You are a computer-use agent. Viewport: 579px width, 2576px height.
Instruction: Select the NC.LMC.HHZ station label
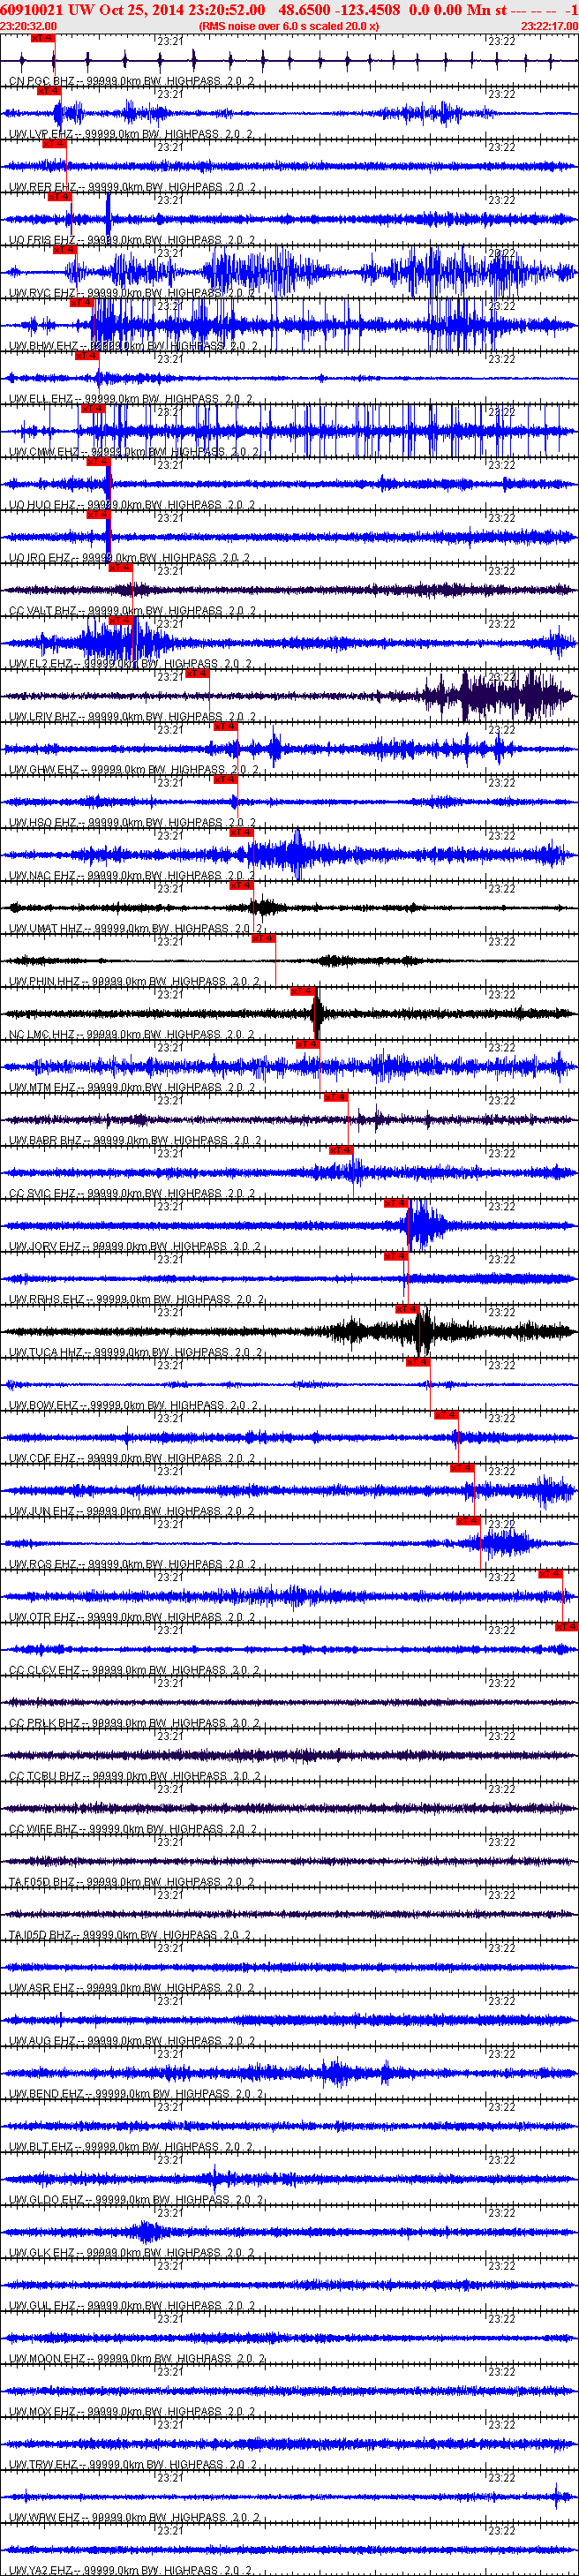[132, 1035]
